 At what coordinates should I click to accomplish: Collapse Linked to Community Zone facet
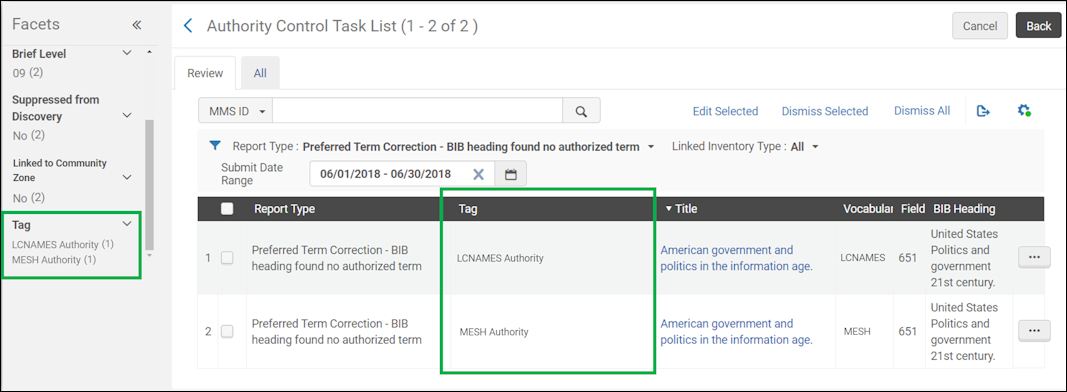tap(127, 178)
